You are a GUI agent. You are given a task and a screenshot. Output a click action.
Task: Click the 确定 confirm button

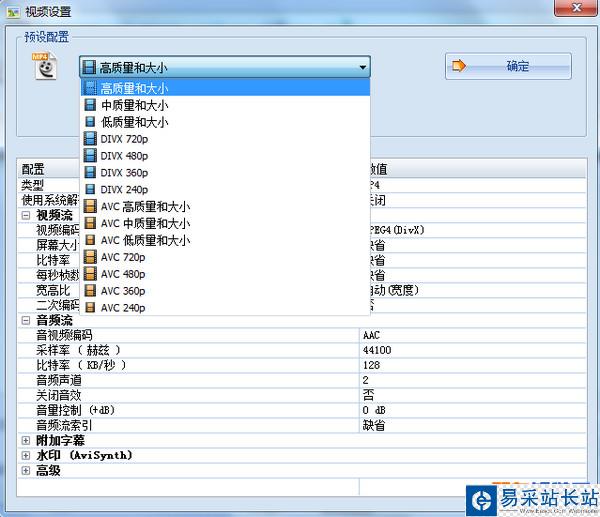508,66
